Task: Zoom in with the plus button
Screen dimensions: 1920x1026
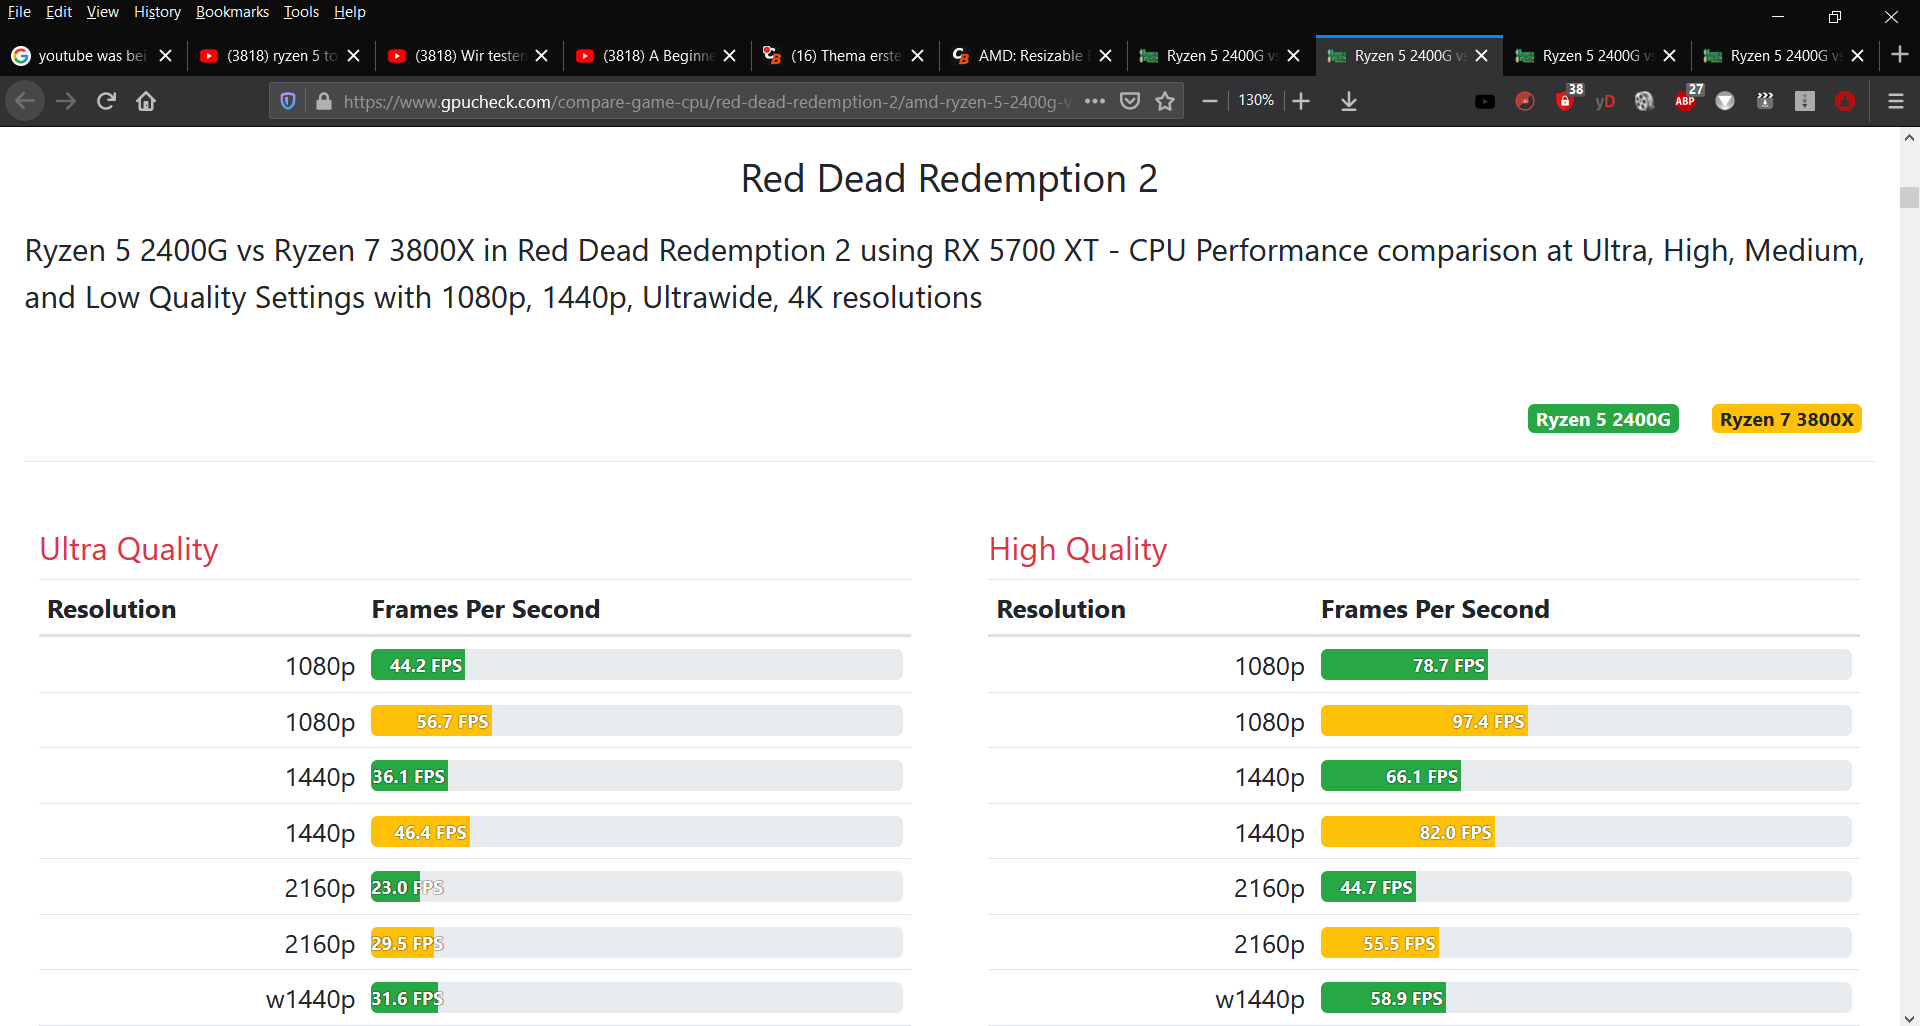Action: [x=1301, y=101]
